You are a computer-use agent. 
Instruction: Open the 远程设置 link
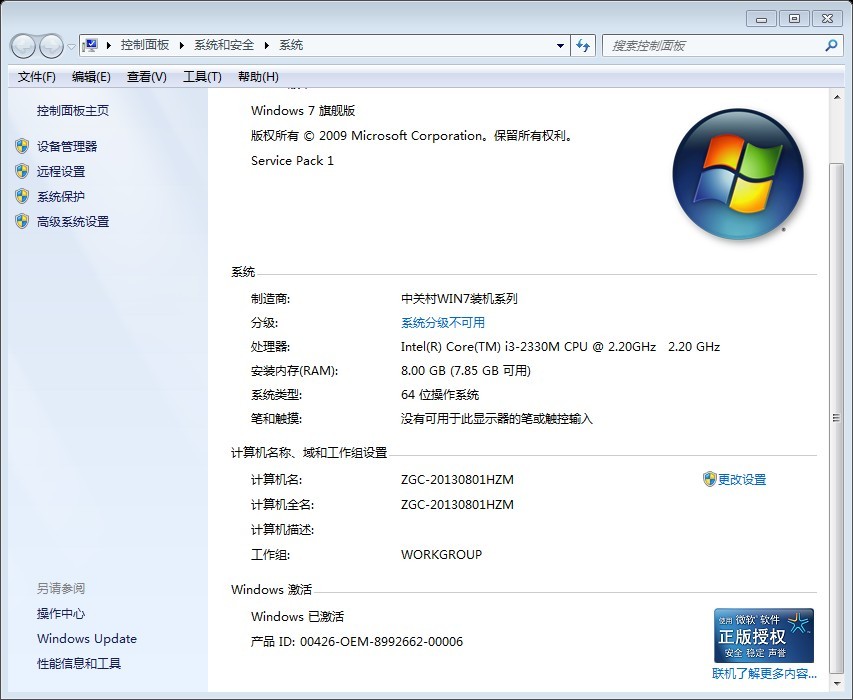point(61,171)
